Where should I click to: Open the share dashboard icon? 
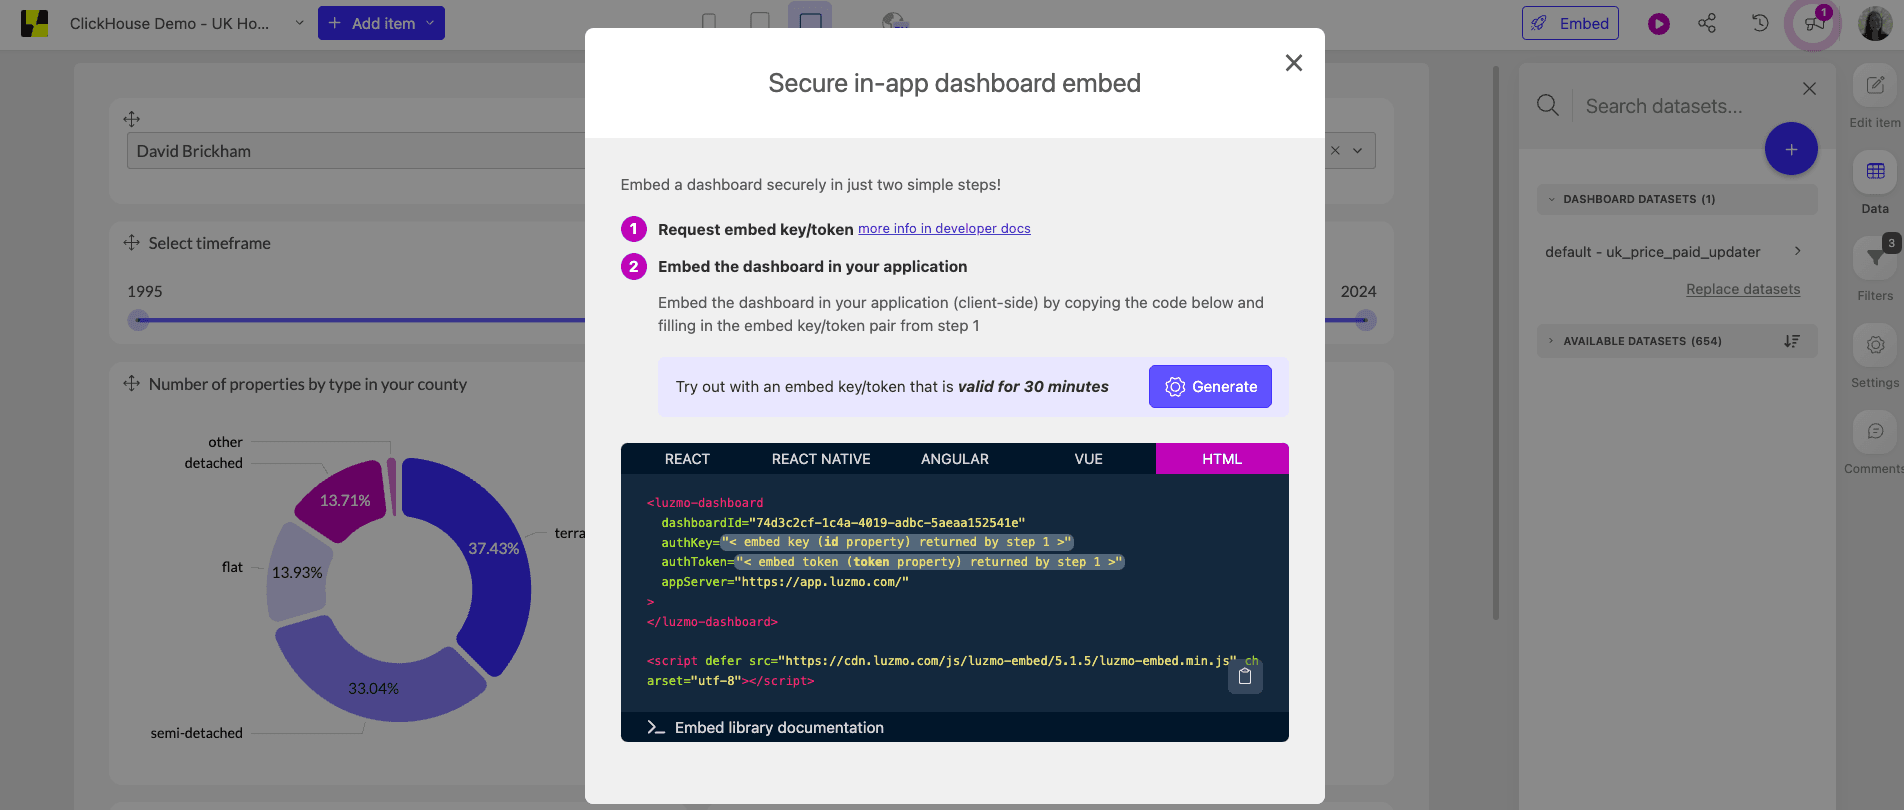pyautogui.click(x=1707, y=23)
